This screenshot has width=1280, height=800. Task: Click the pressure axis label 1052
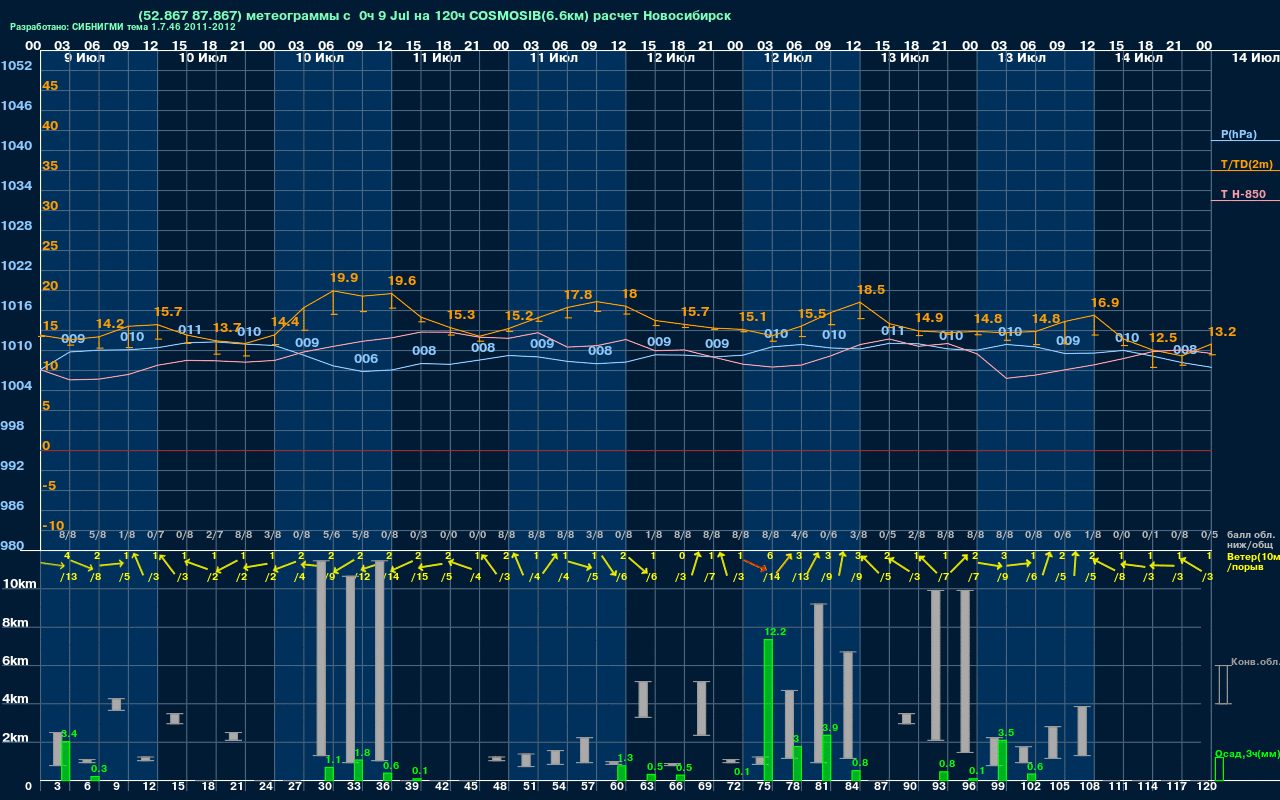16,66
